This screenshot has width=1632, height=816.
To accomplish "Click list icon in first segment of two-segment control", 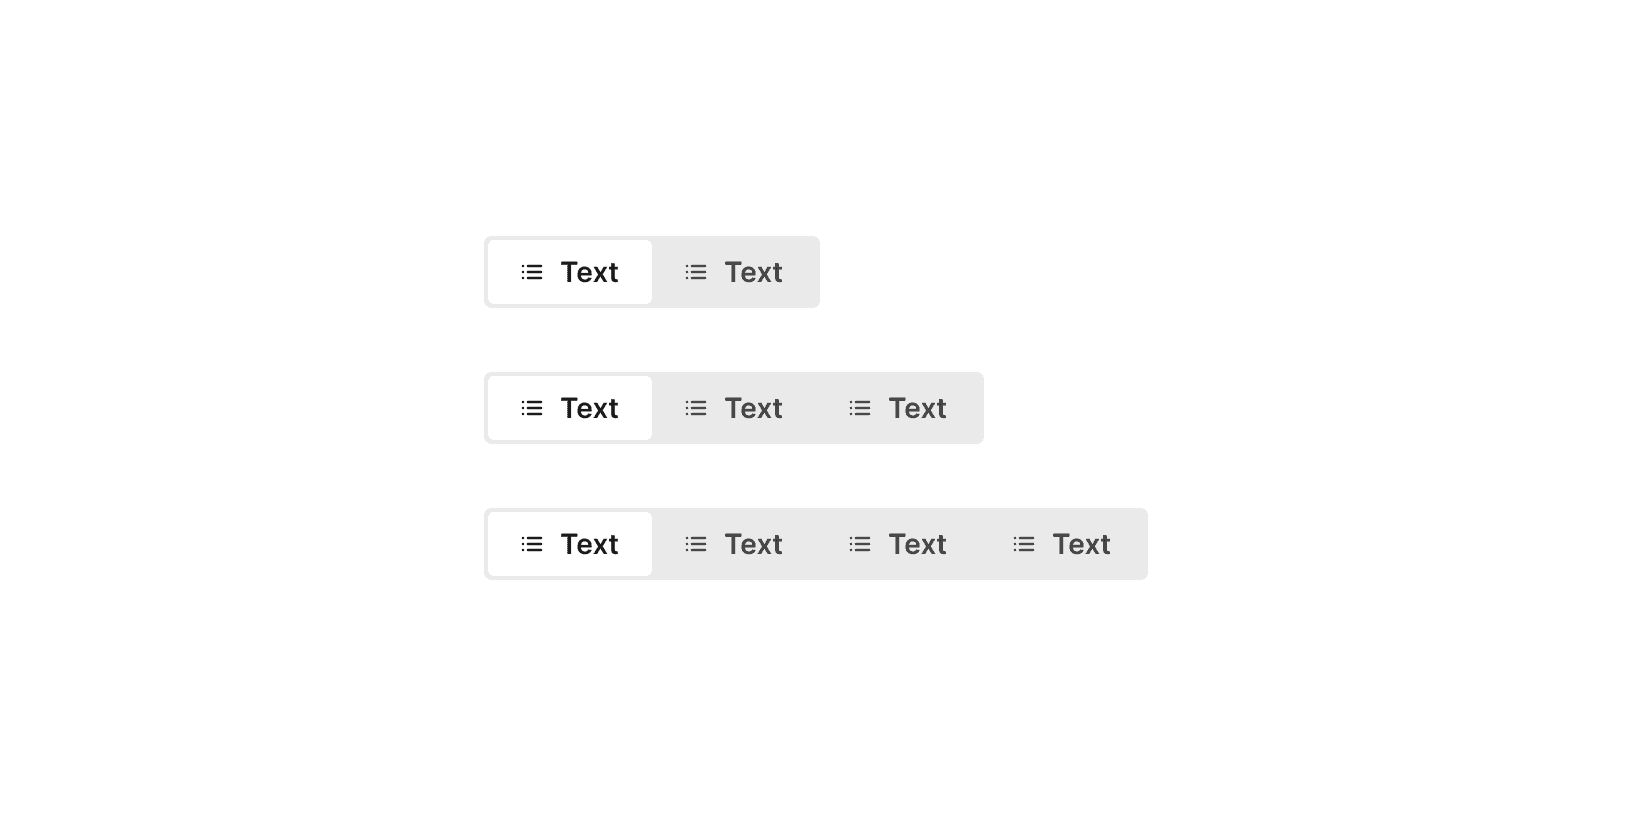I will pos(532,272).
